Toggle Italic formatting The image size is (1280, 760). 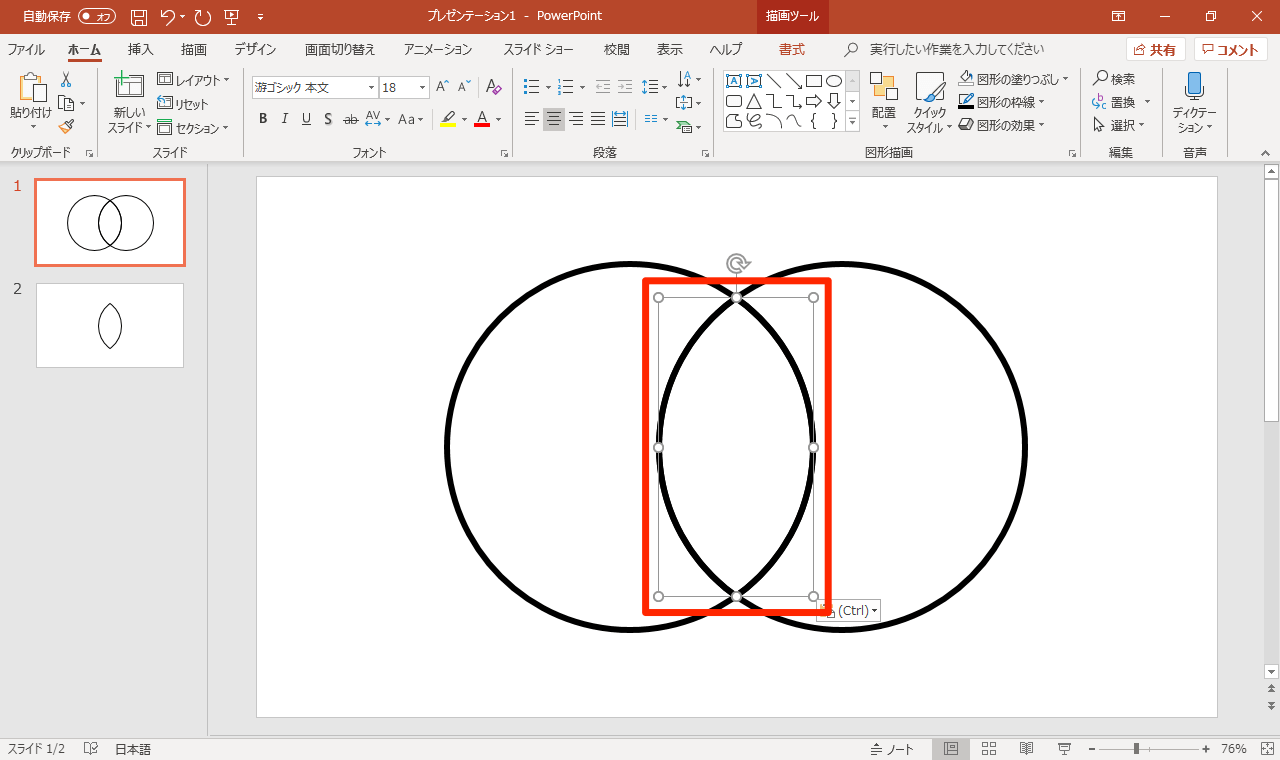285,119
